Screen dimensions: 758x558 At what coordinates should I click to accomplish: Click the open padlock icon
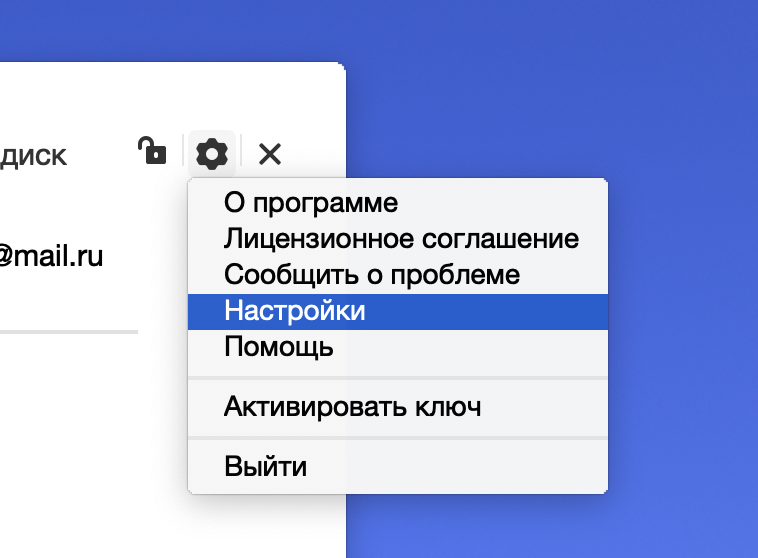152,151
